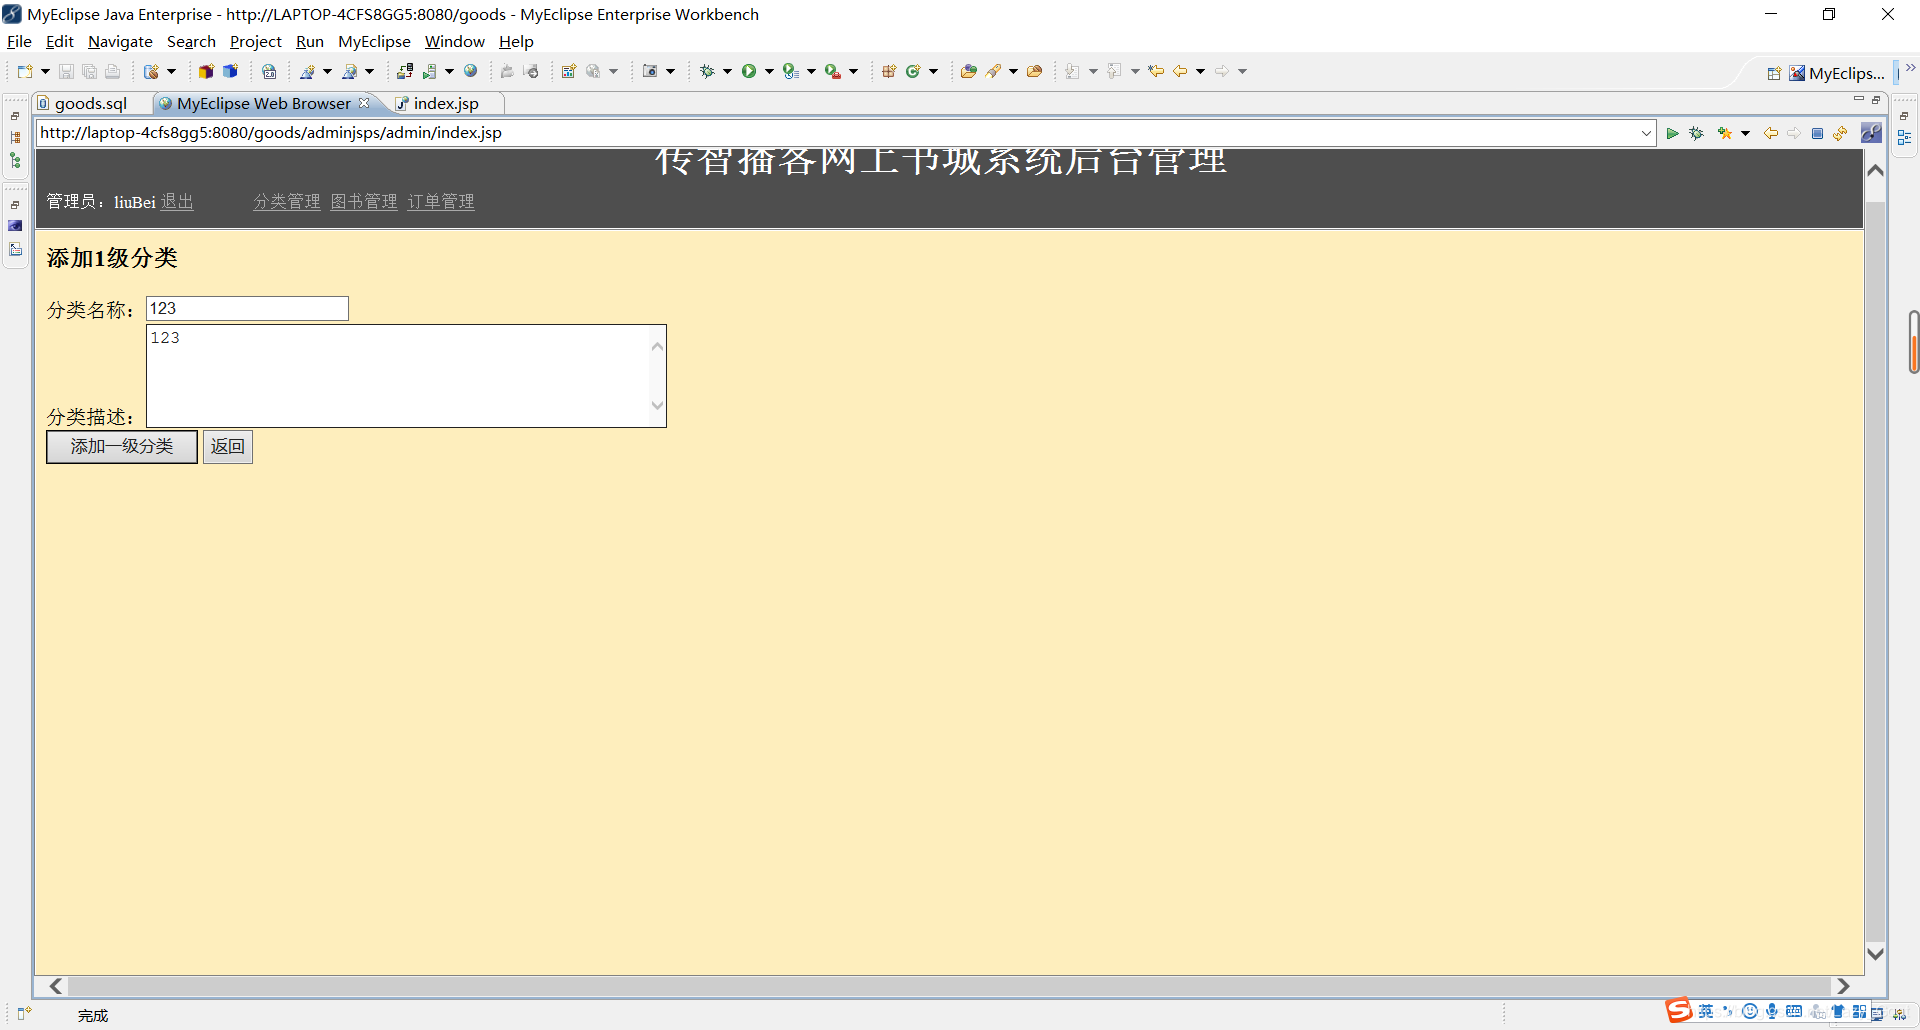Screen dimensions: 1920x1030
Task: Click the 返回 button
Action: 228,447
